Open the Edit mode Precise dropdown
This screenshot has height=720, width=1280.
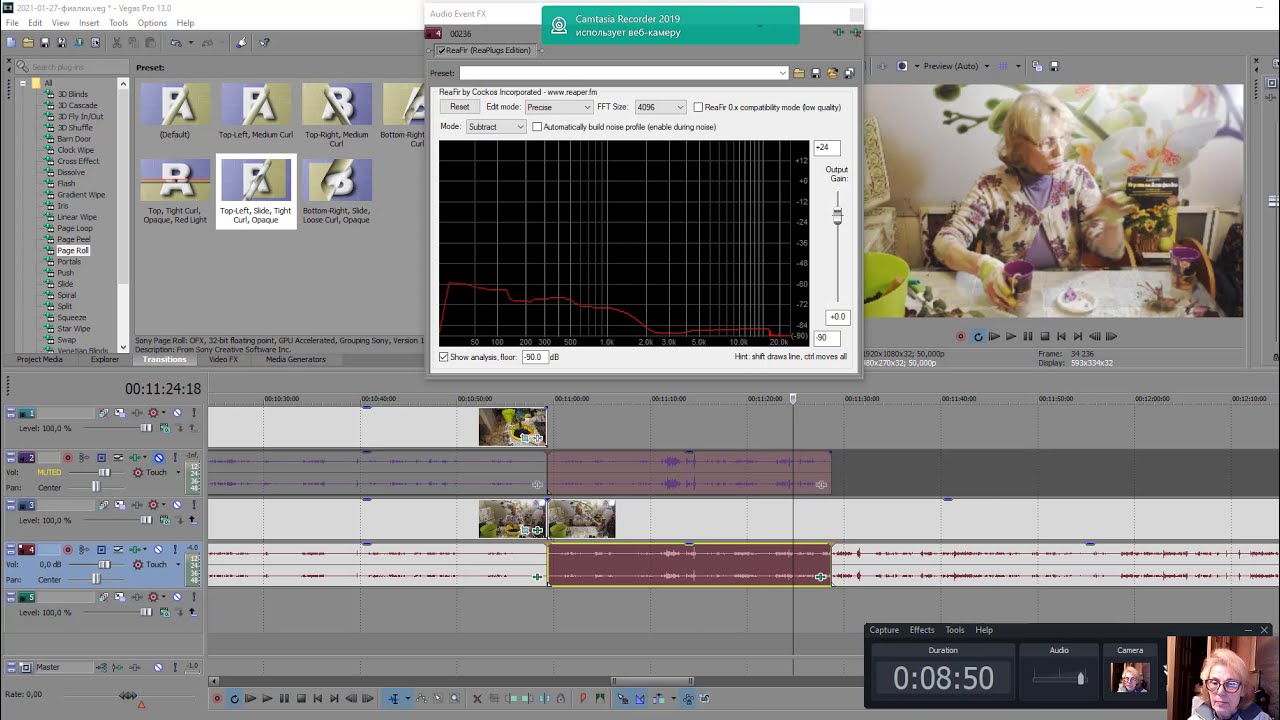pyautogui.click(x=559, y=107)
